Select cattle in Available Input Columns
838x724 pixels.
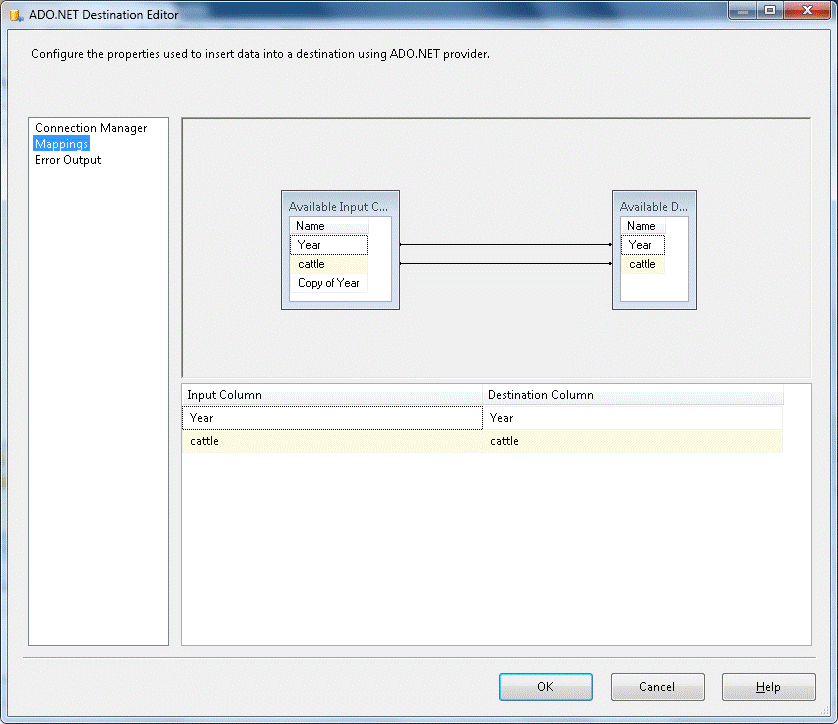[329, 264]
